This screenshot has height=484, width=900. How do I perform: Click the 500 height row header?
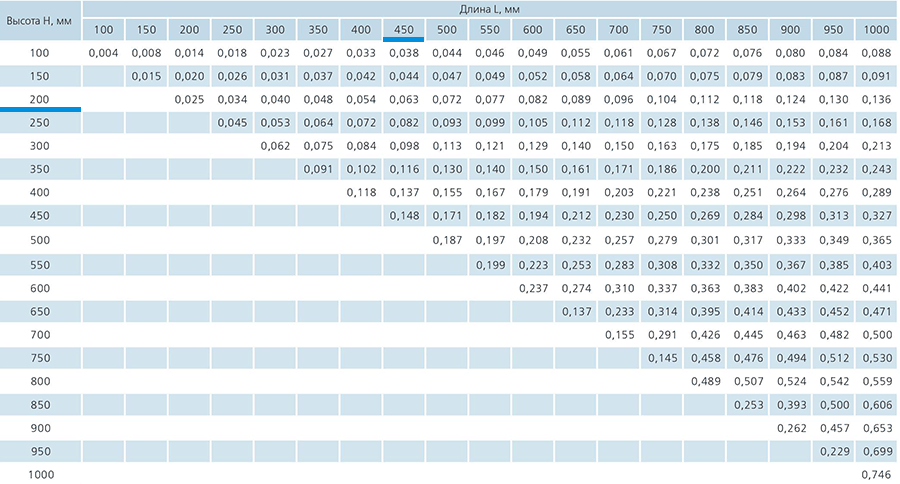[40, 240]
